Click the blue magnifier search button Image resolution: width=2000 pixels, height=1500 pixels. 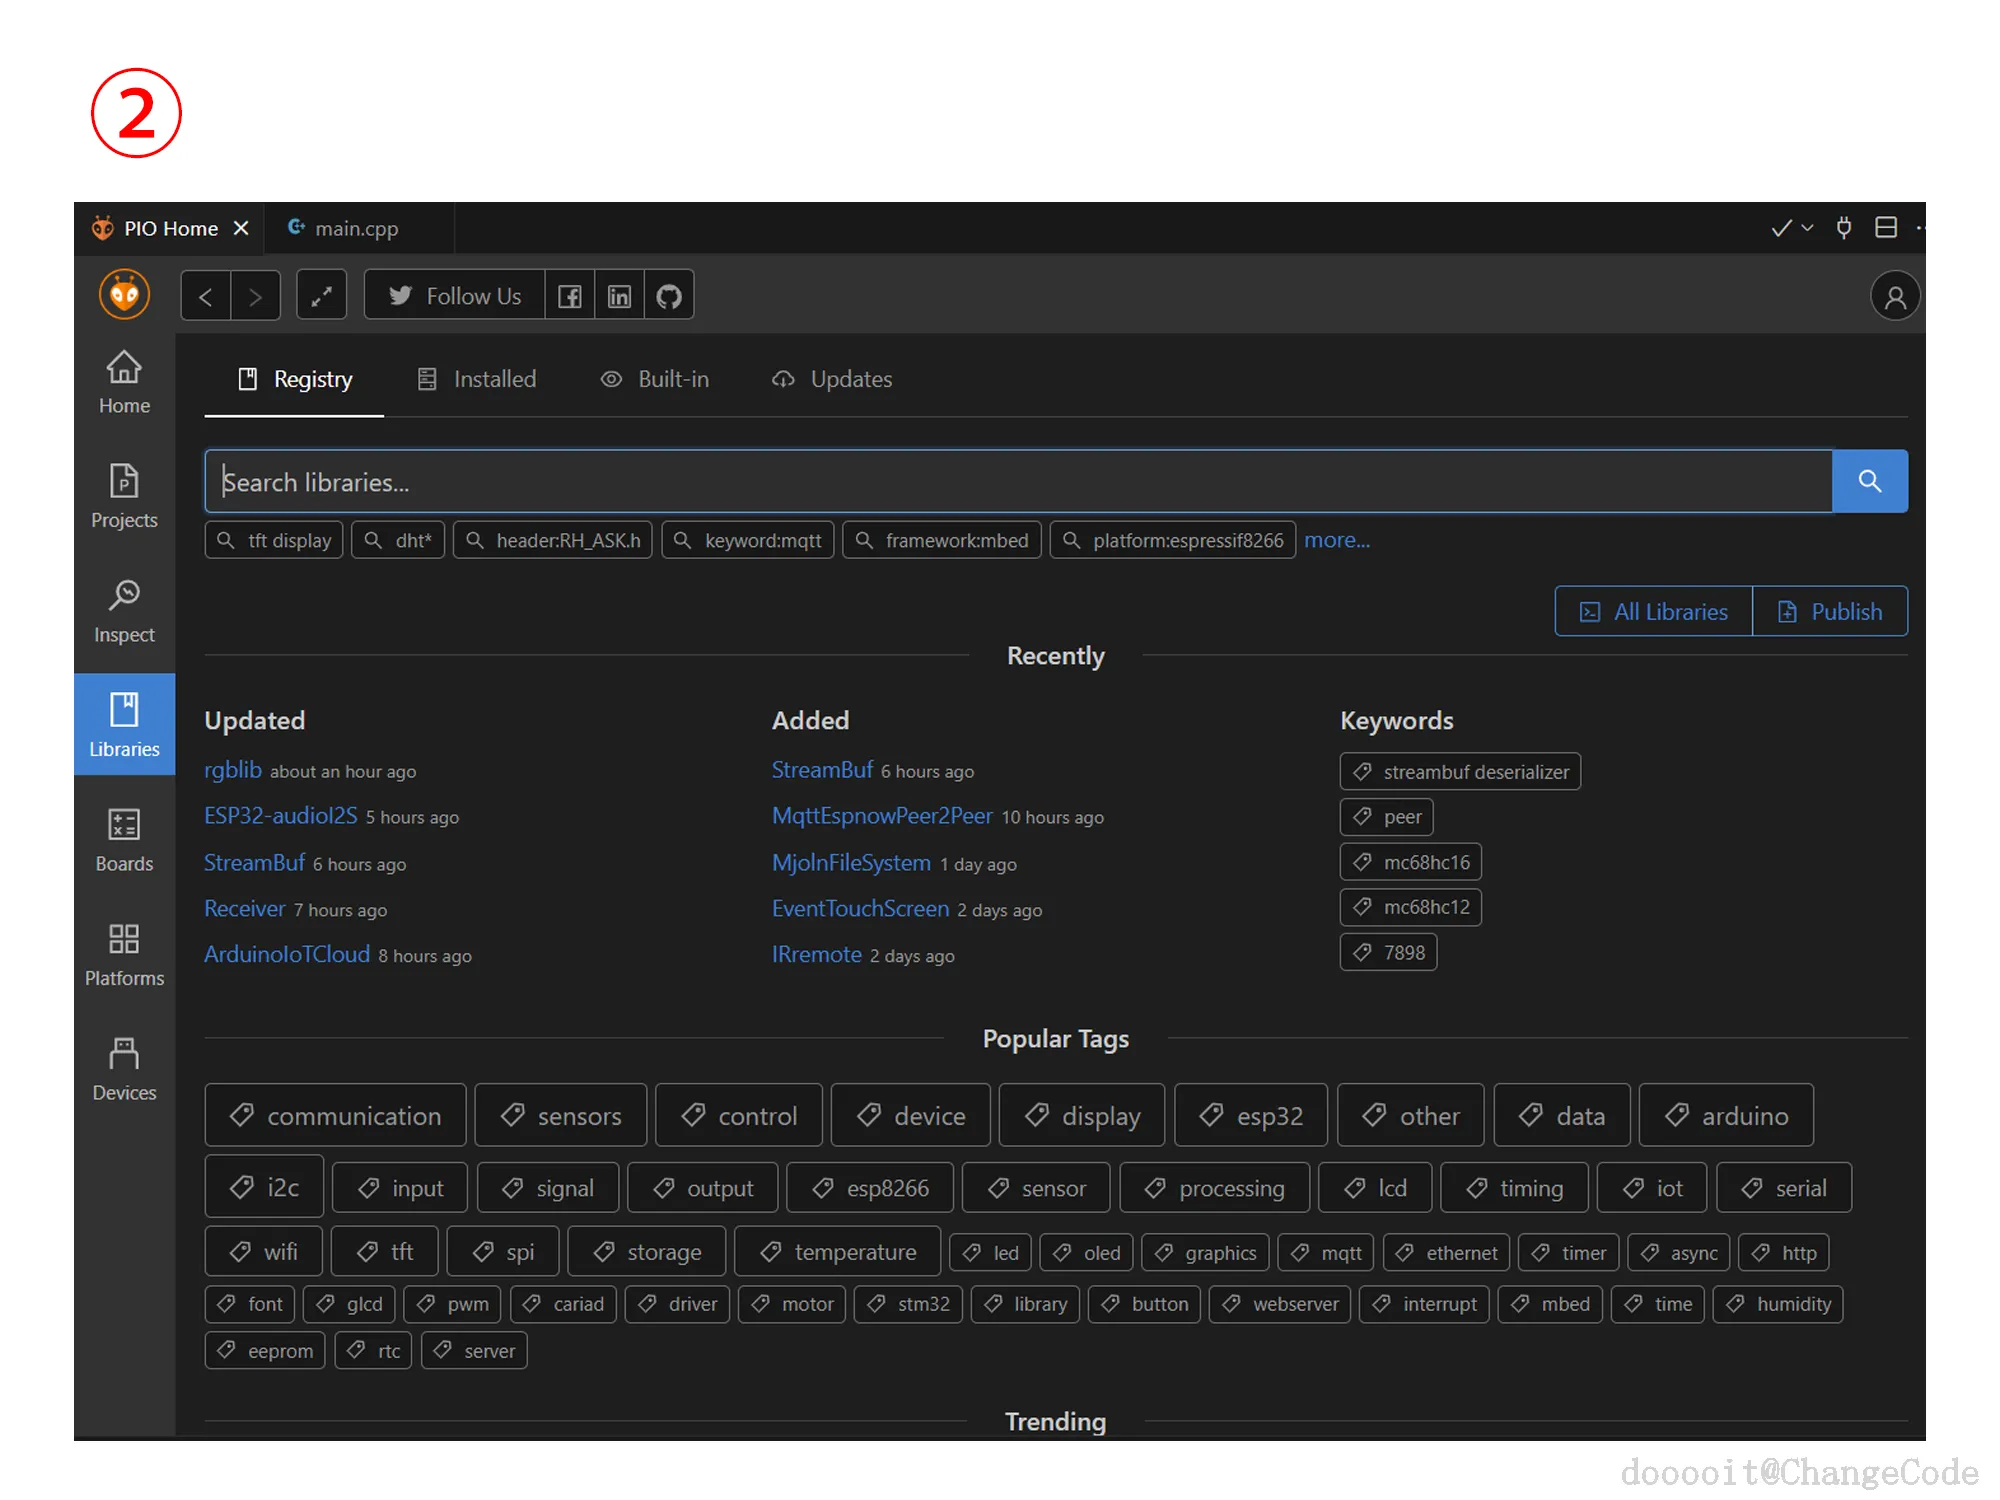pyautogui.click(x=1869, y=482)
